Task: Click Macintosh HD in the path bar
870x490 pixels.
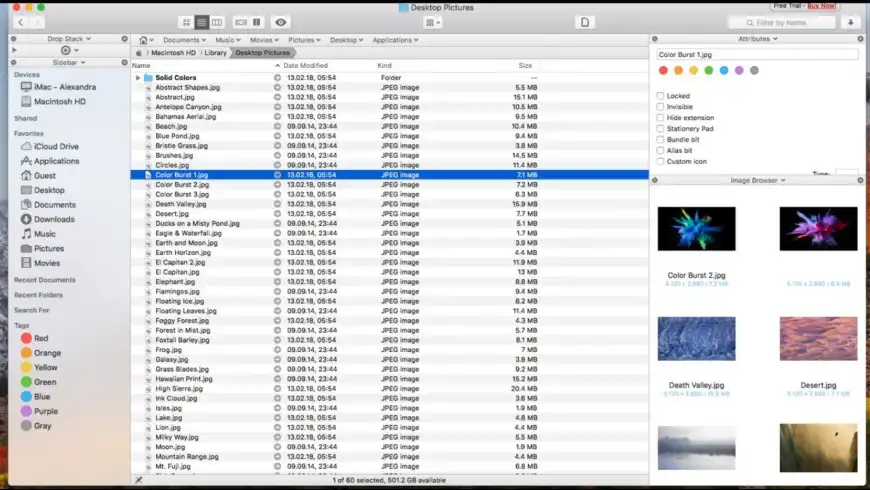Action: pos(173,53)
